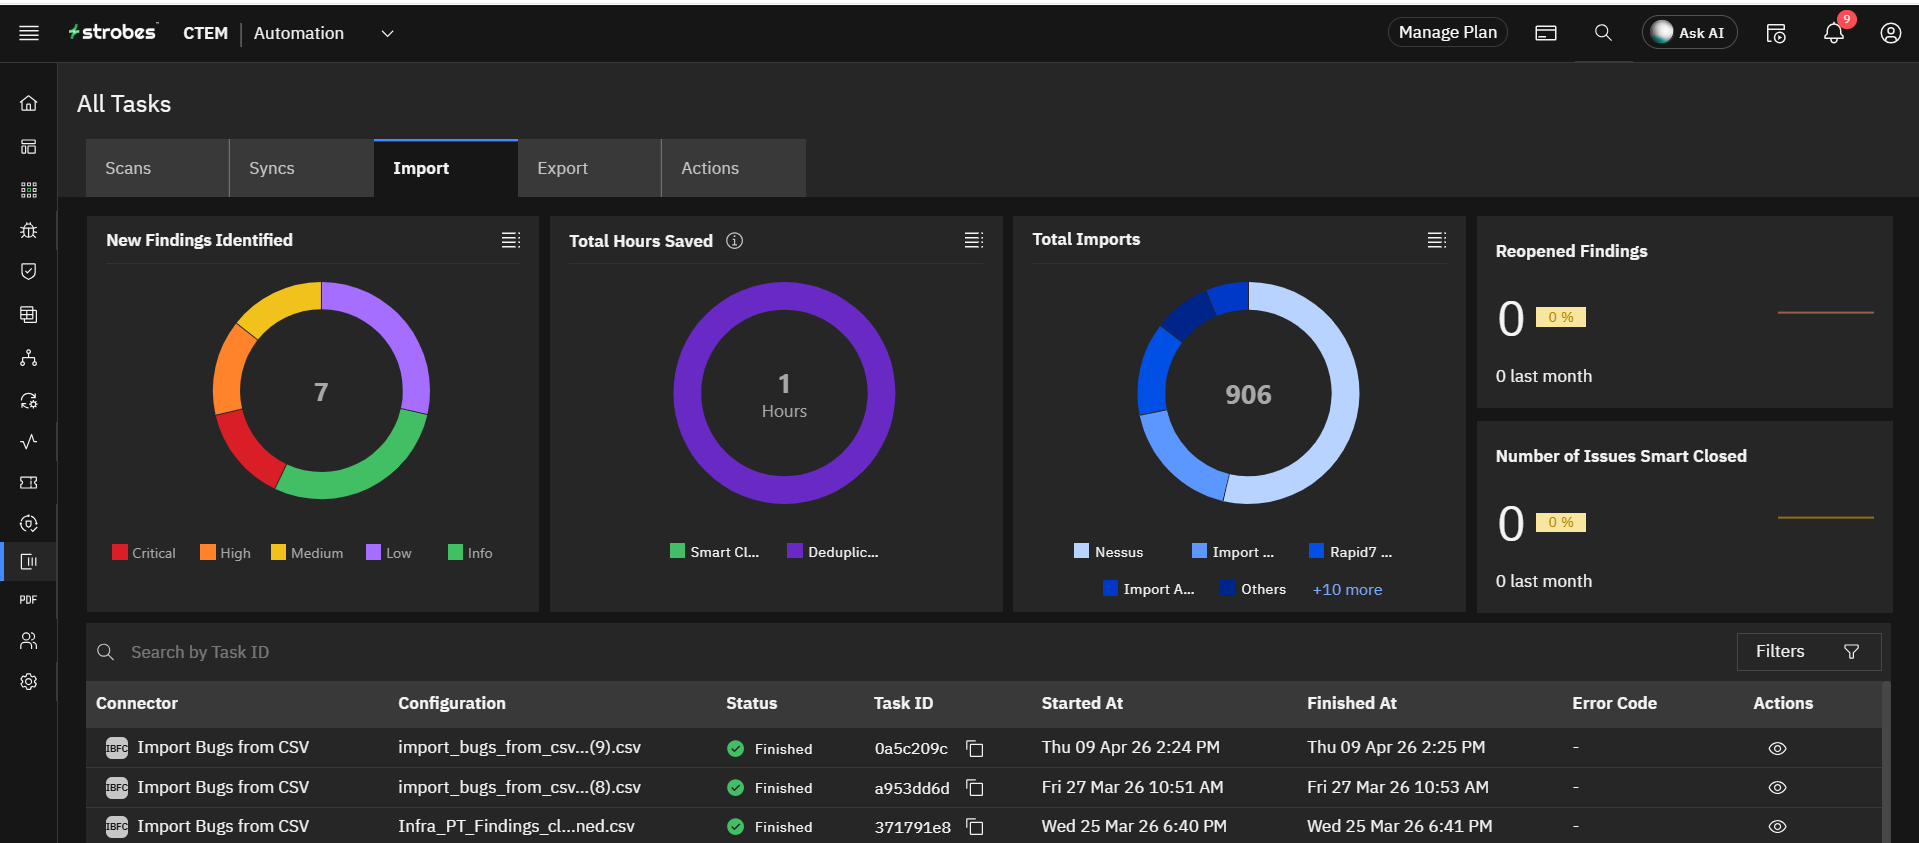View details of task 0a5c209c

[1777, 749]
